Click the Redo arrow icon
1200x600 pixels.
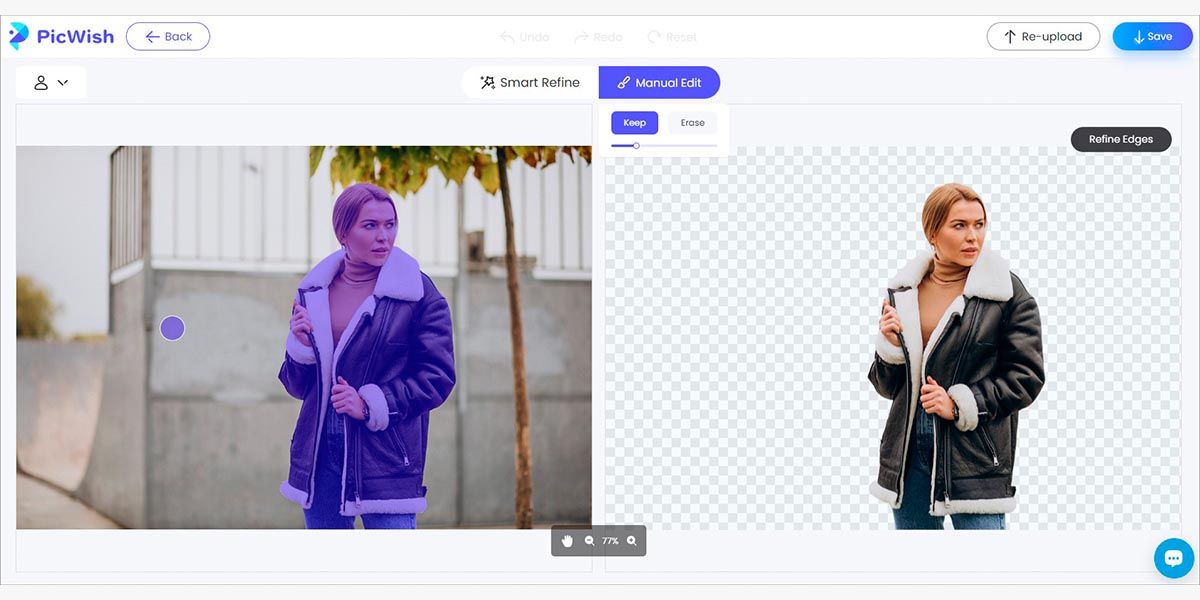coord(580,36)
